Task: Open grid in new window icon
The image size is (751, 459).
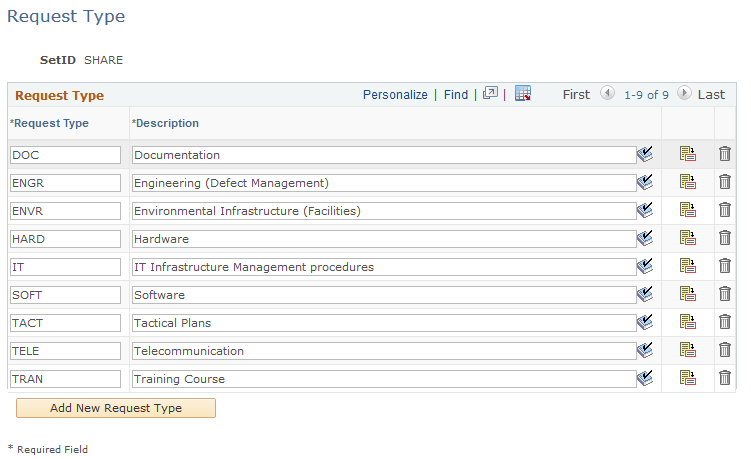Action: 490,94
